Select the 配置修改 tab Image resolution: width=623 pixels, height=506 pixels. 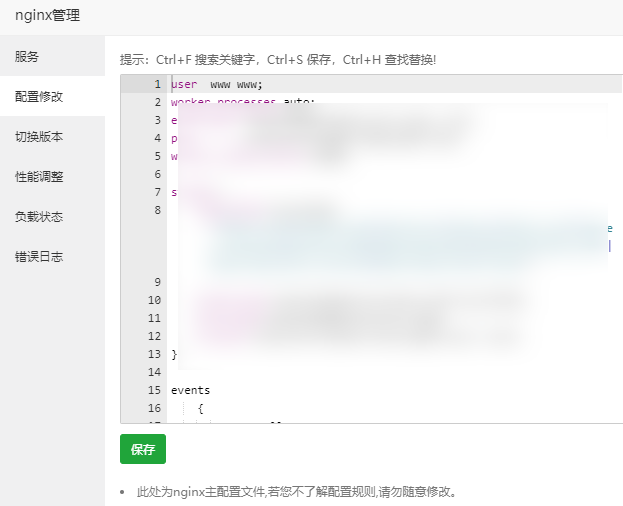pos(52,96)
